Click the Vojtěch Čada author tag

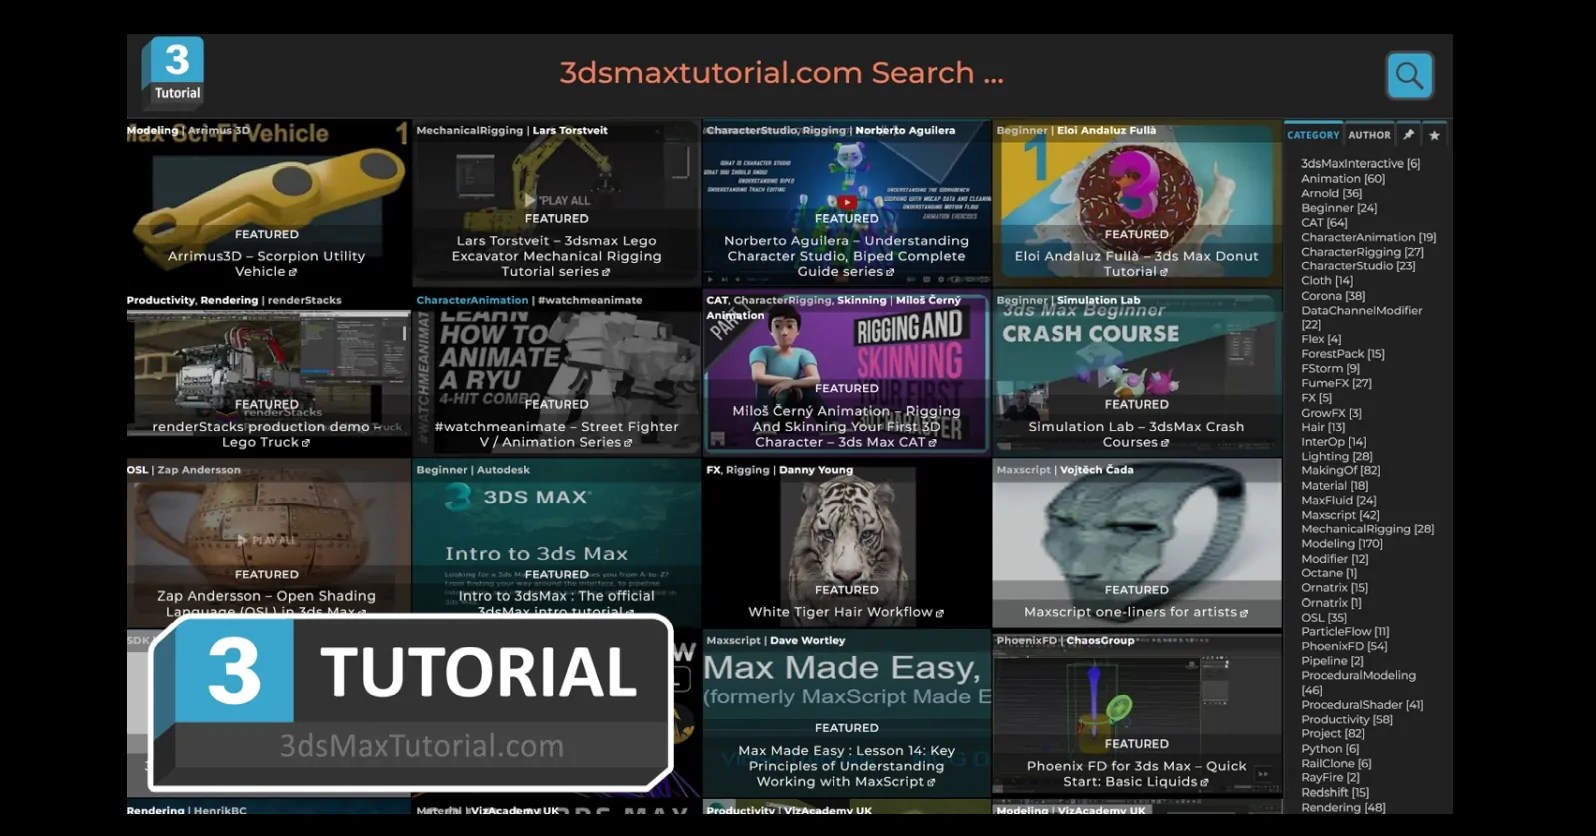coord(1097,470)
